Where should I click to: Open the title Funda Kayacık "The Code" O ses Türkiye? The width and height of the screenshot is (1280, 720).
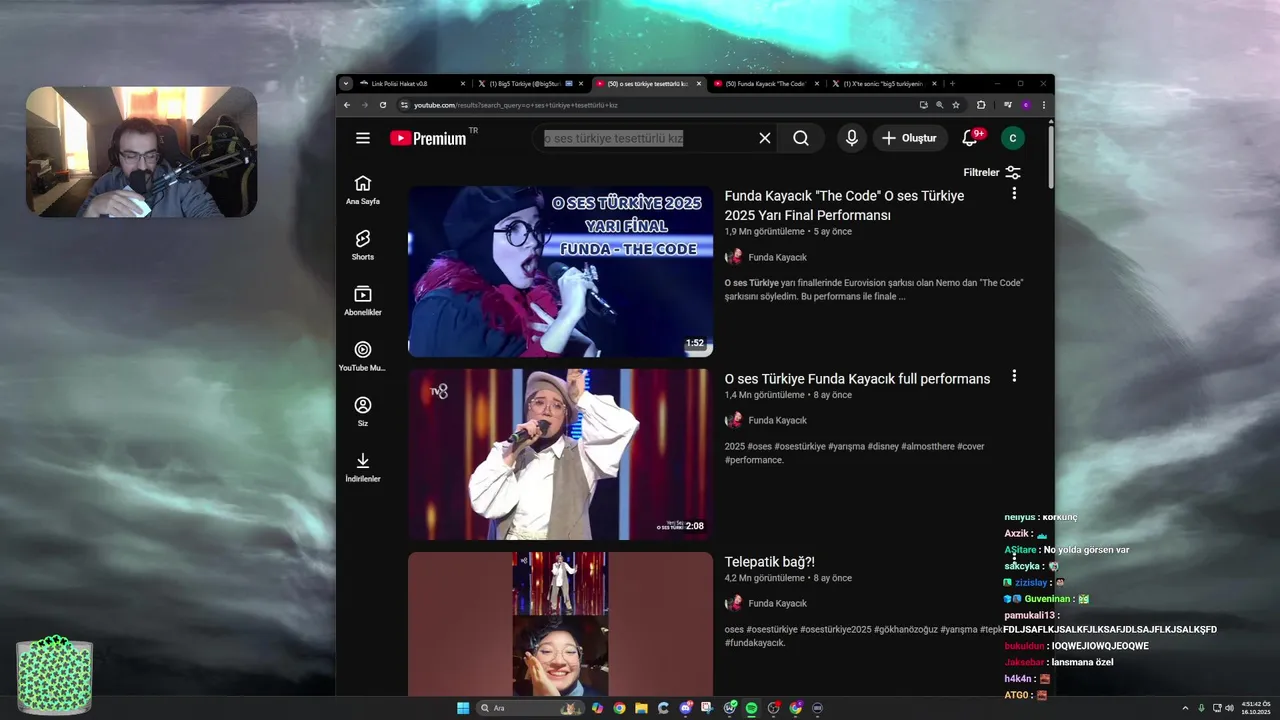[x=845, y=205]
